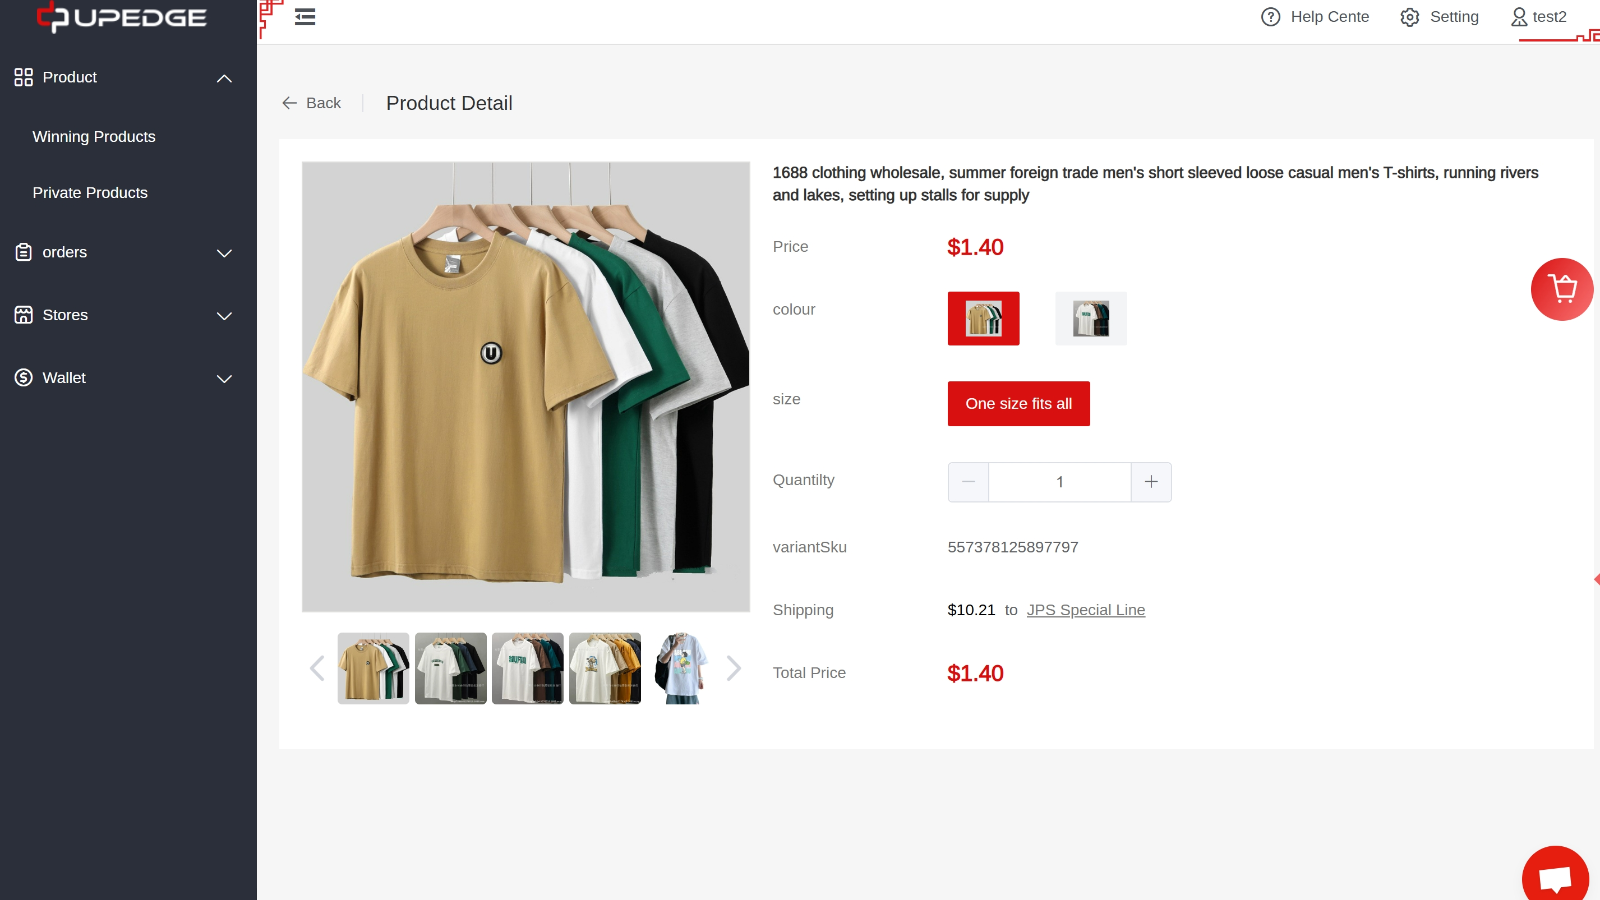Select the fifth model photo thumbnail
This screenshot has width=1600, height=900.
tap(682, 668)
